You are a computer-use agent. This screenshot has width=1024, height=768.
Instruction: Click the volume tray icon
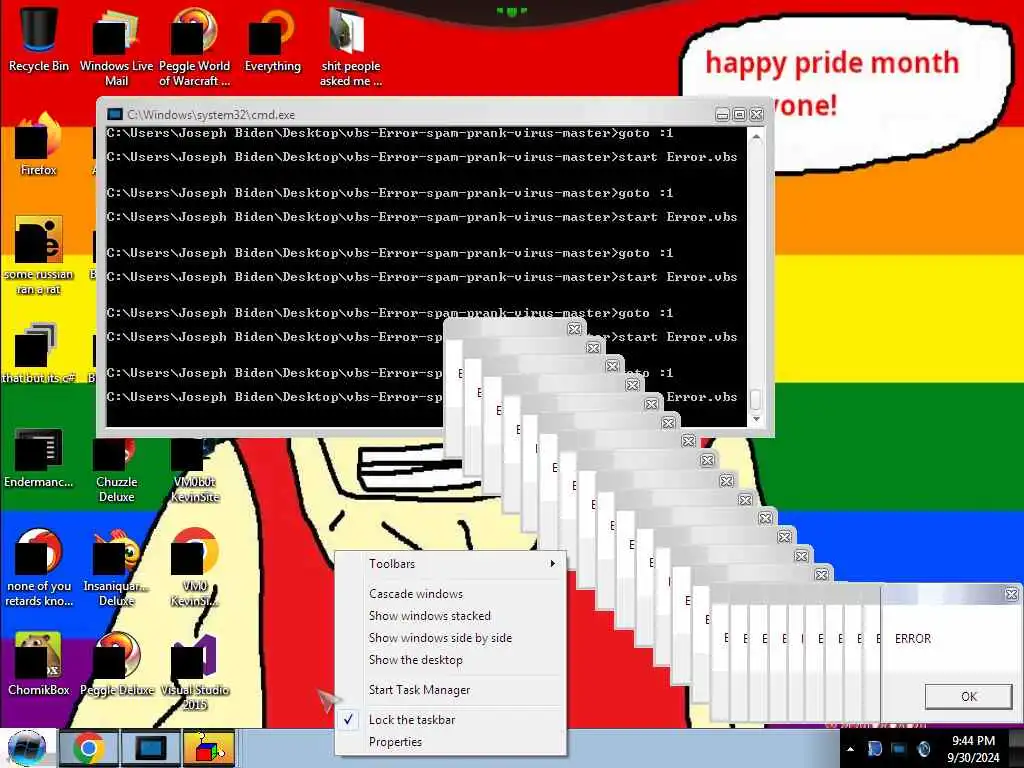[924, 748]
